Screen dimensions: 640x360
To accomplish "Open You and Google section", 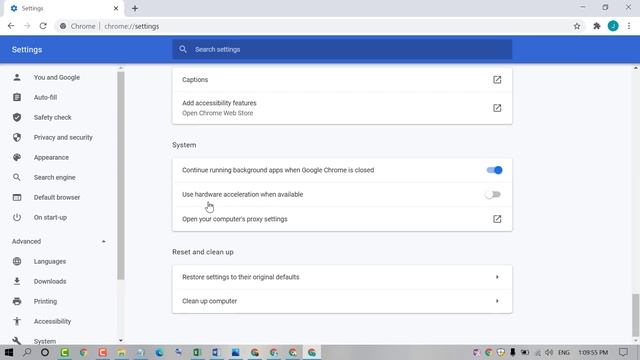I will tap(57, 78).
